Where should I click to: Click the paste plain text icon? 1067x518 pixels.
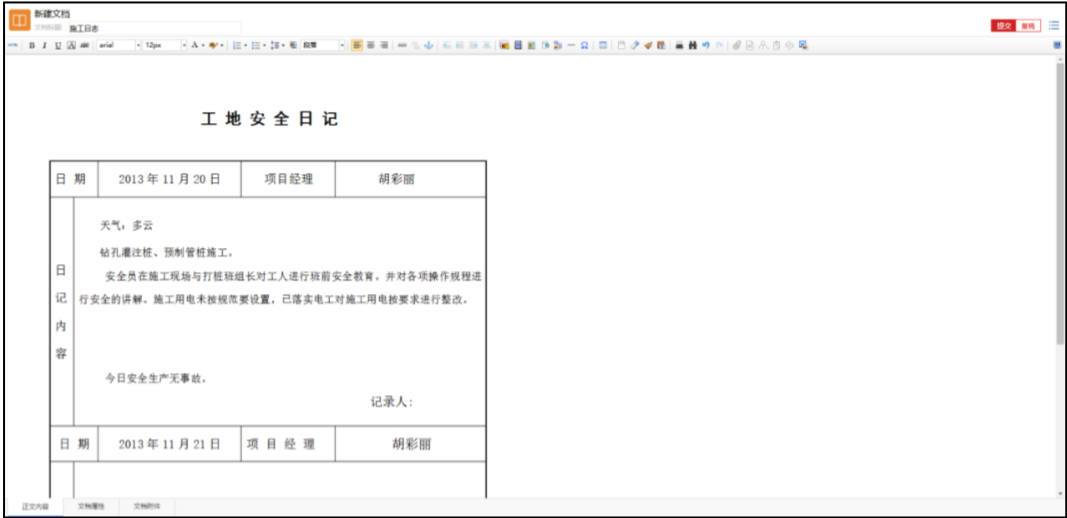(661, 46)
